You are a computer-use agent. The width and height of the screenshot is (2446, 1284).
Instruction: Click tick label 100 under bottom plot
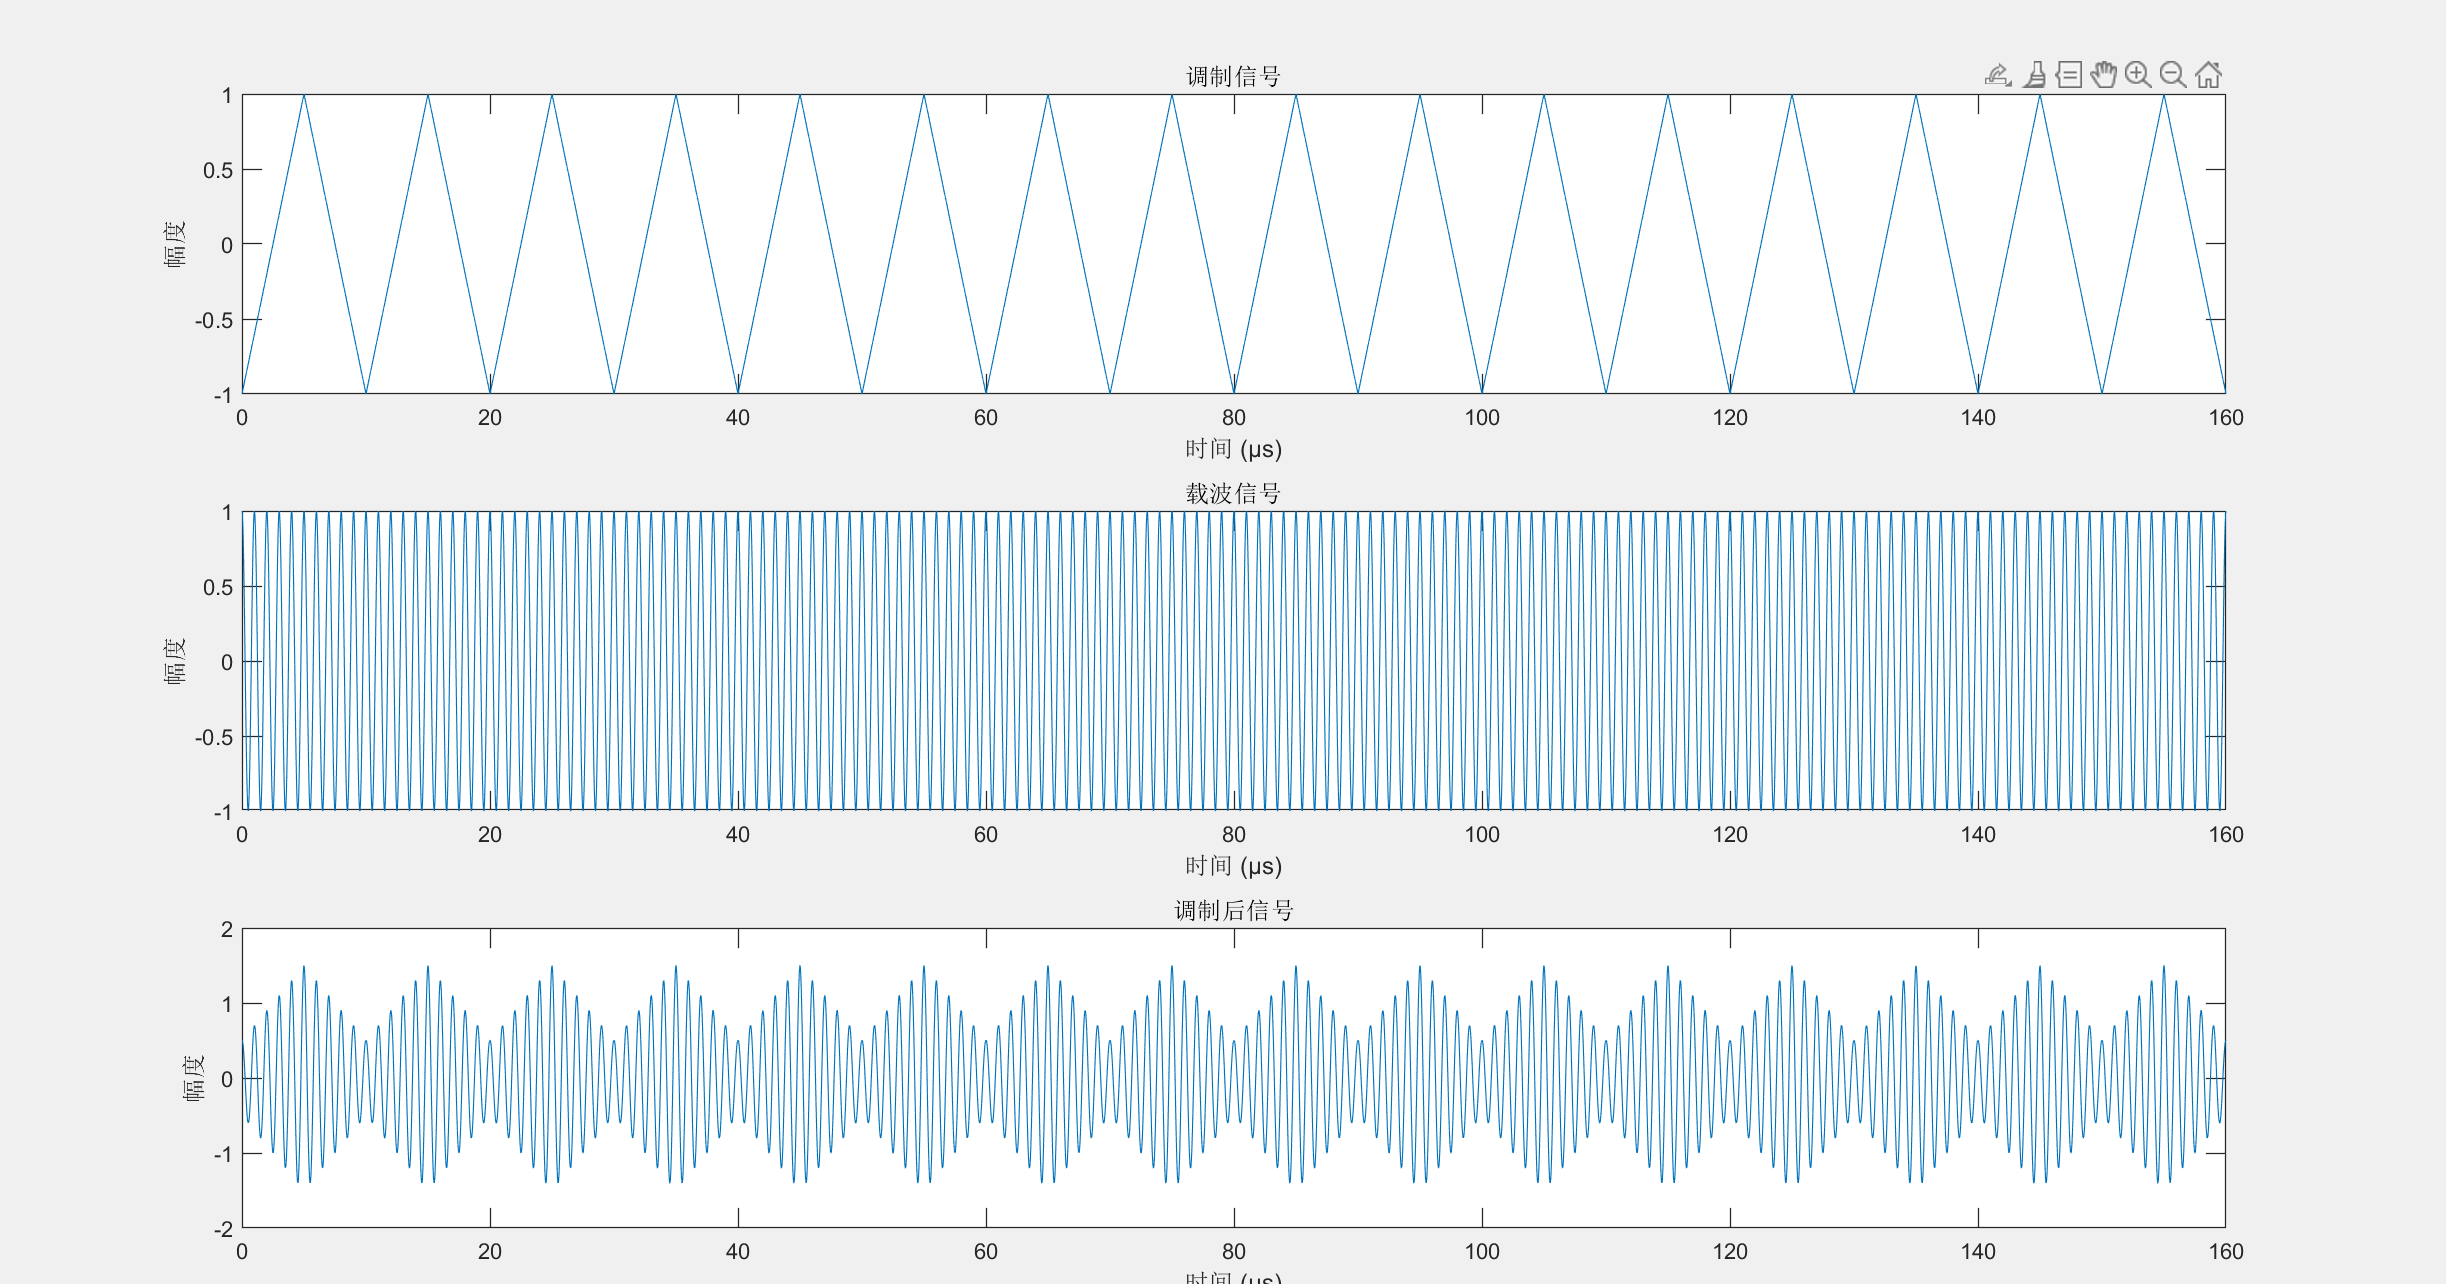(1481, 1252)
